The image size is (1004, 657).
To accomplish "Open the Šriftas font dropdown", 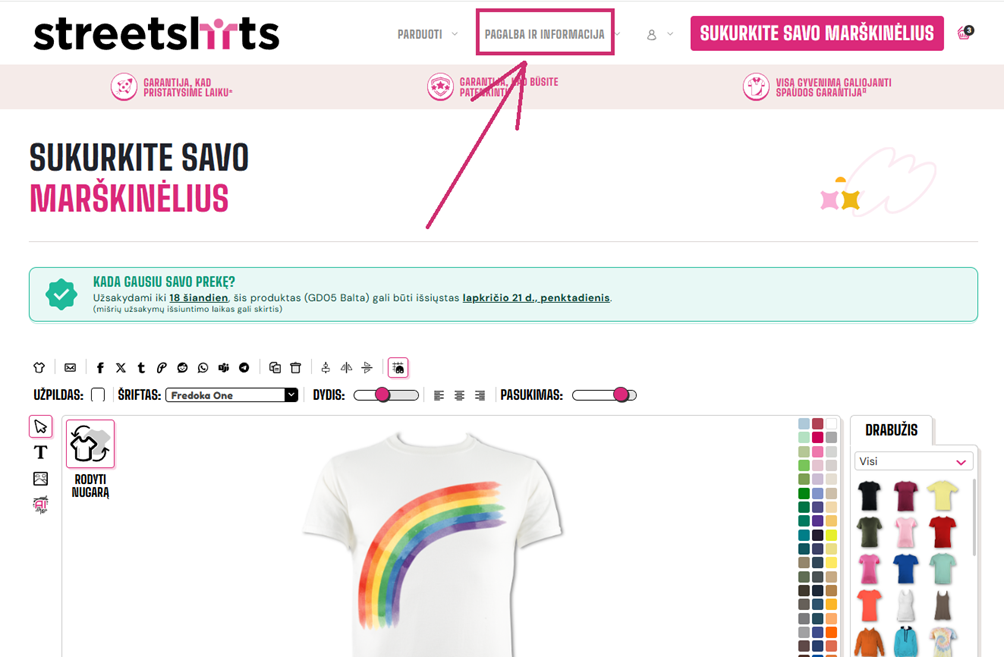I will pos(232,395).
